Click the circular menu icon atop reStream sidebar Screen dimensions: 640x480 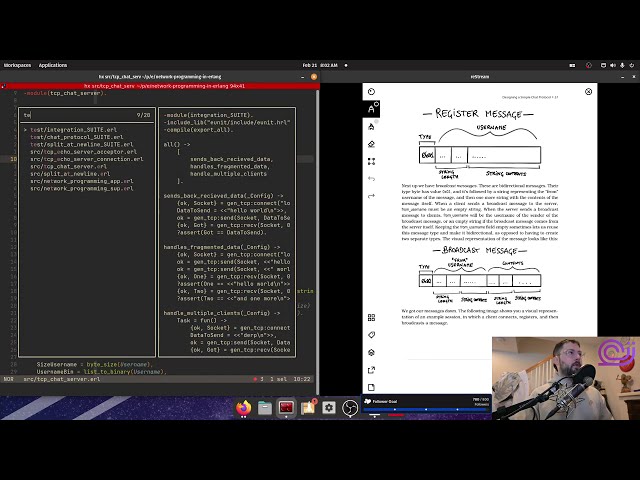[371, 91]
